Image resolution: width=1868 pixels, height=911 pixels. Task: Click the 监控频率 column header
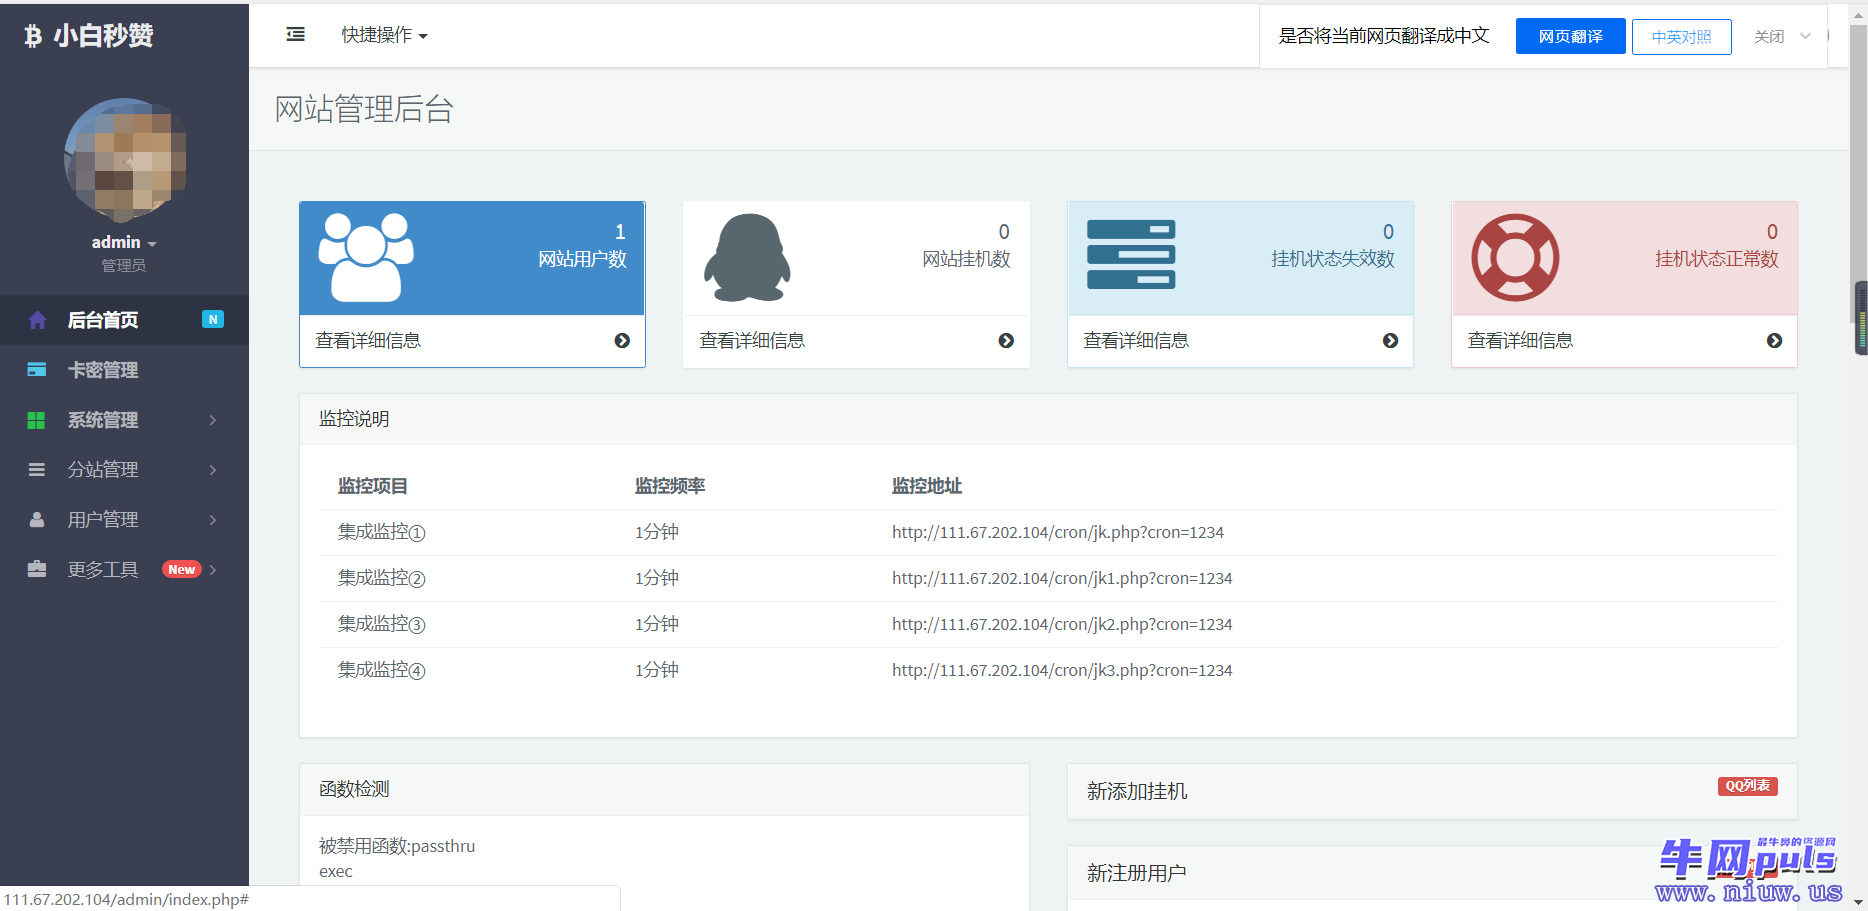[x=670, y=486]
